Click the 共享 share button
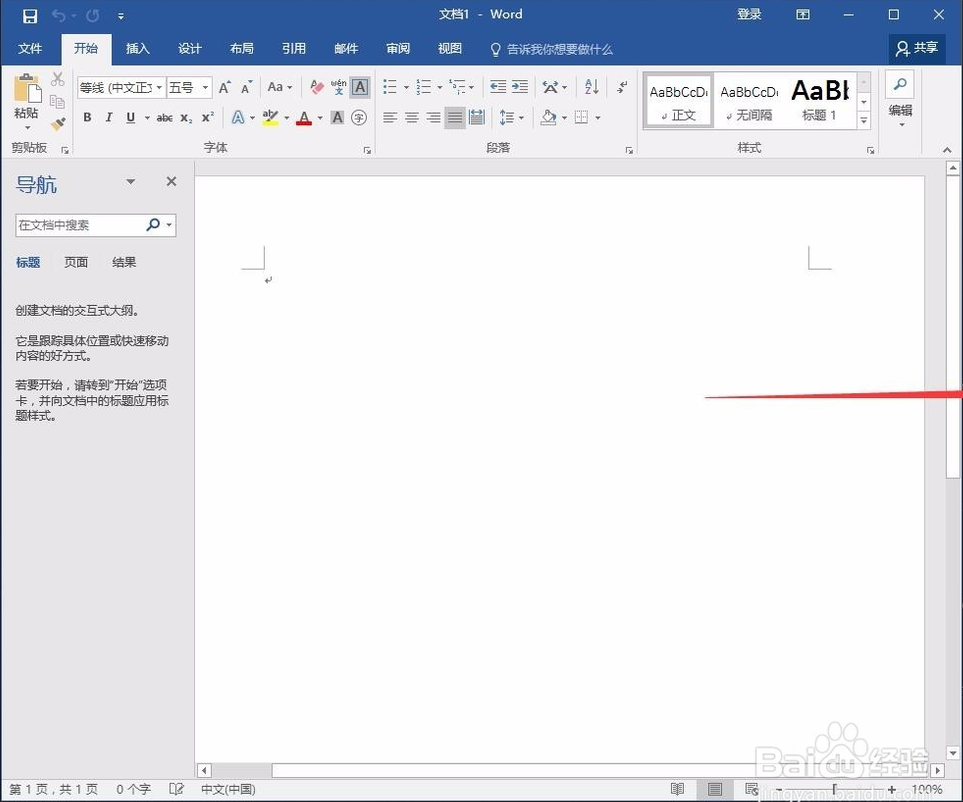 (x=916, y=48)
